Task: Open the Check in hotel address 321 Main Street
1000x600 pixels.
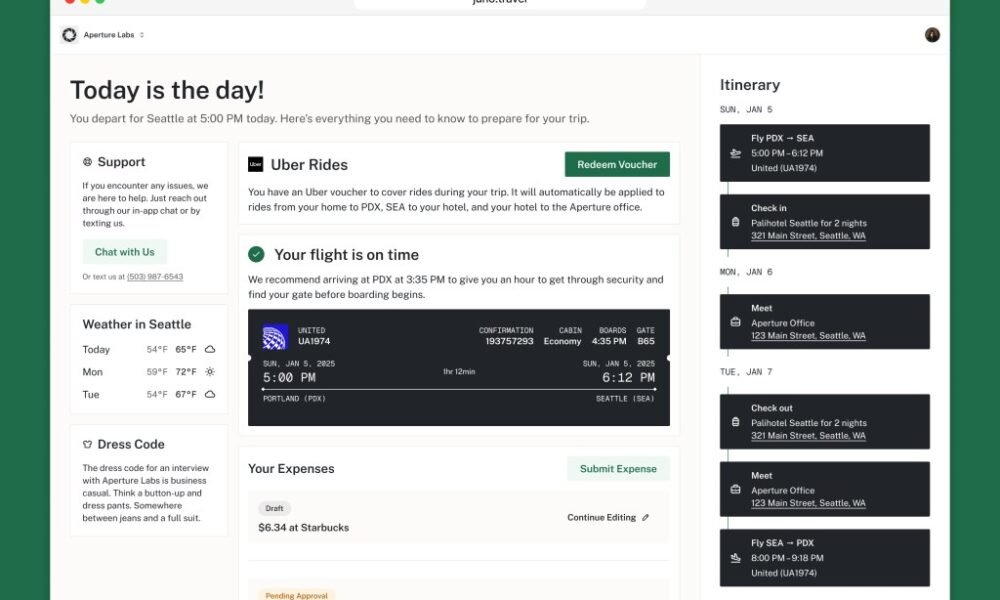Action: (x=808, y=236)
